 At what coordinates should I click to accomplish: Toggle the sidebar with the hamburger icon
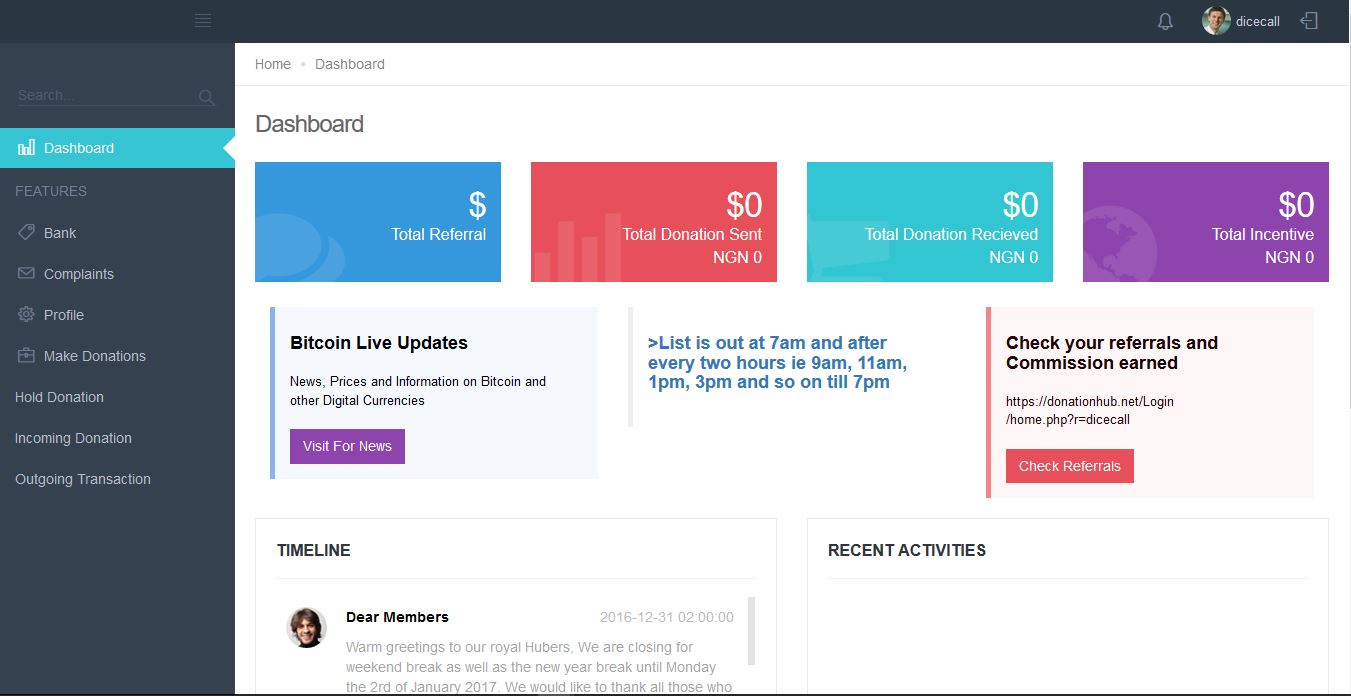203,19
